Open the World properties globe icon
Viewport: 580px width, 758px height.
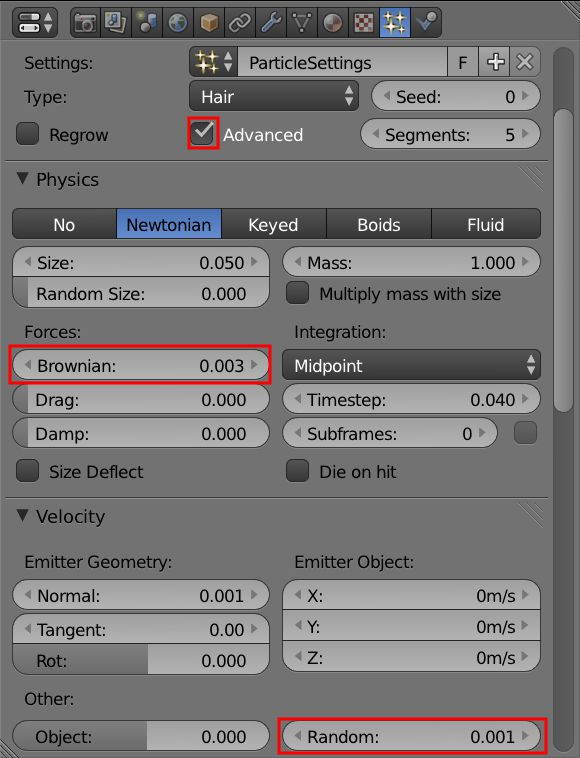tap(178, 23)
